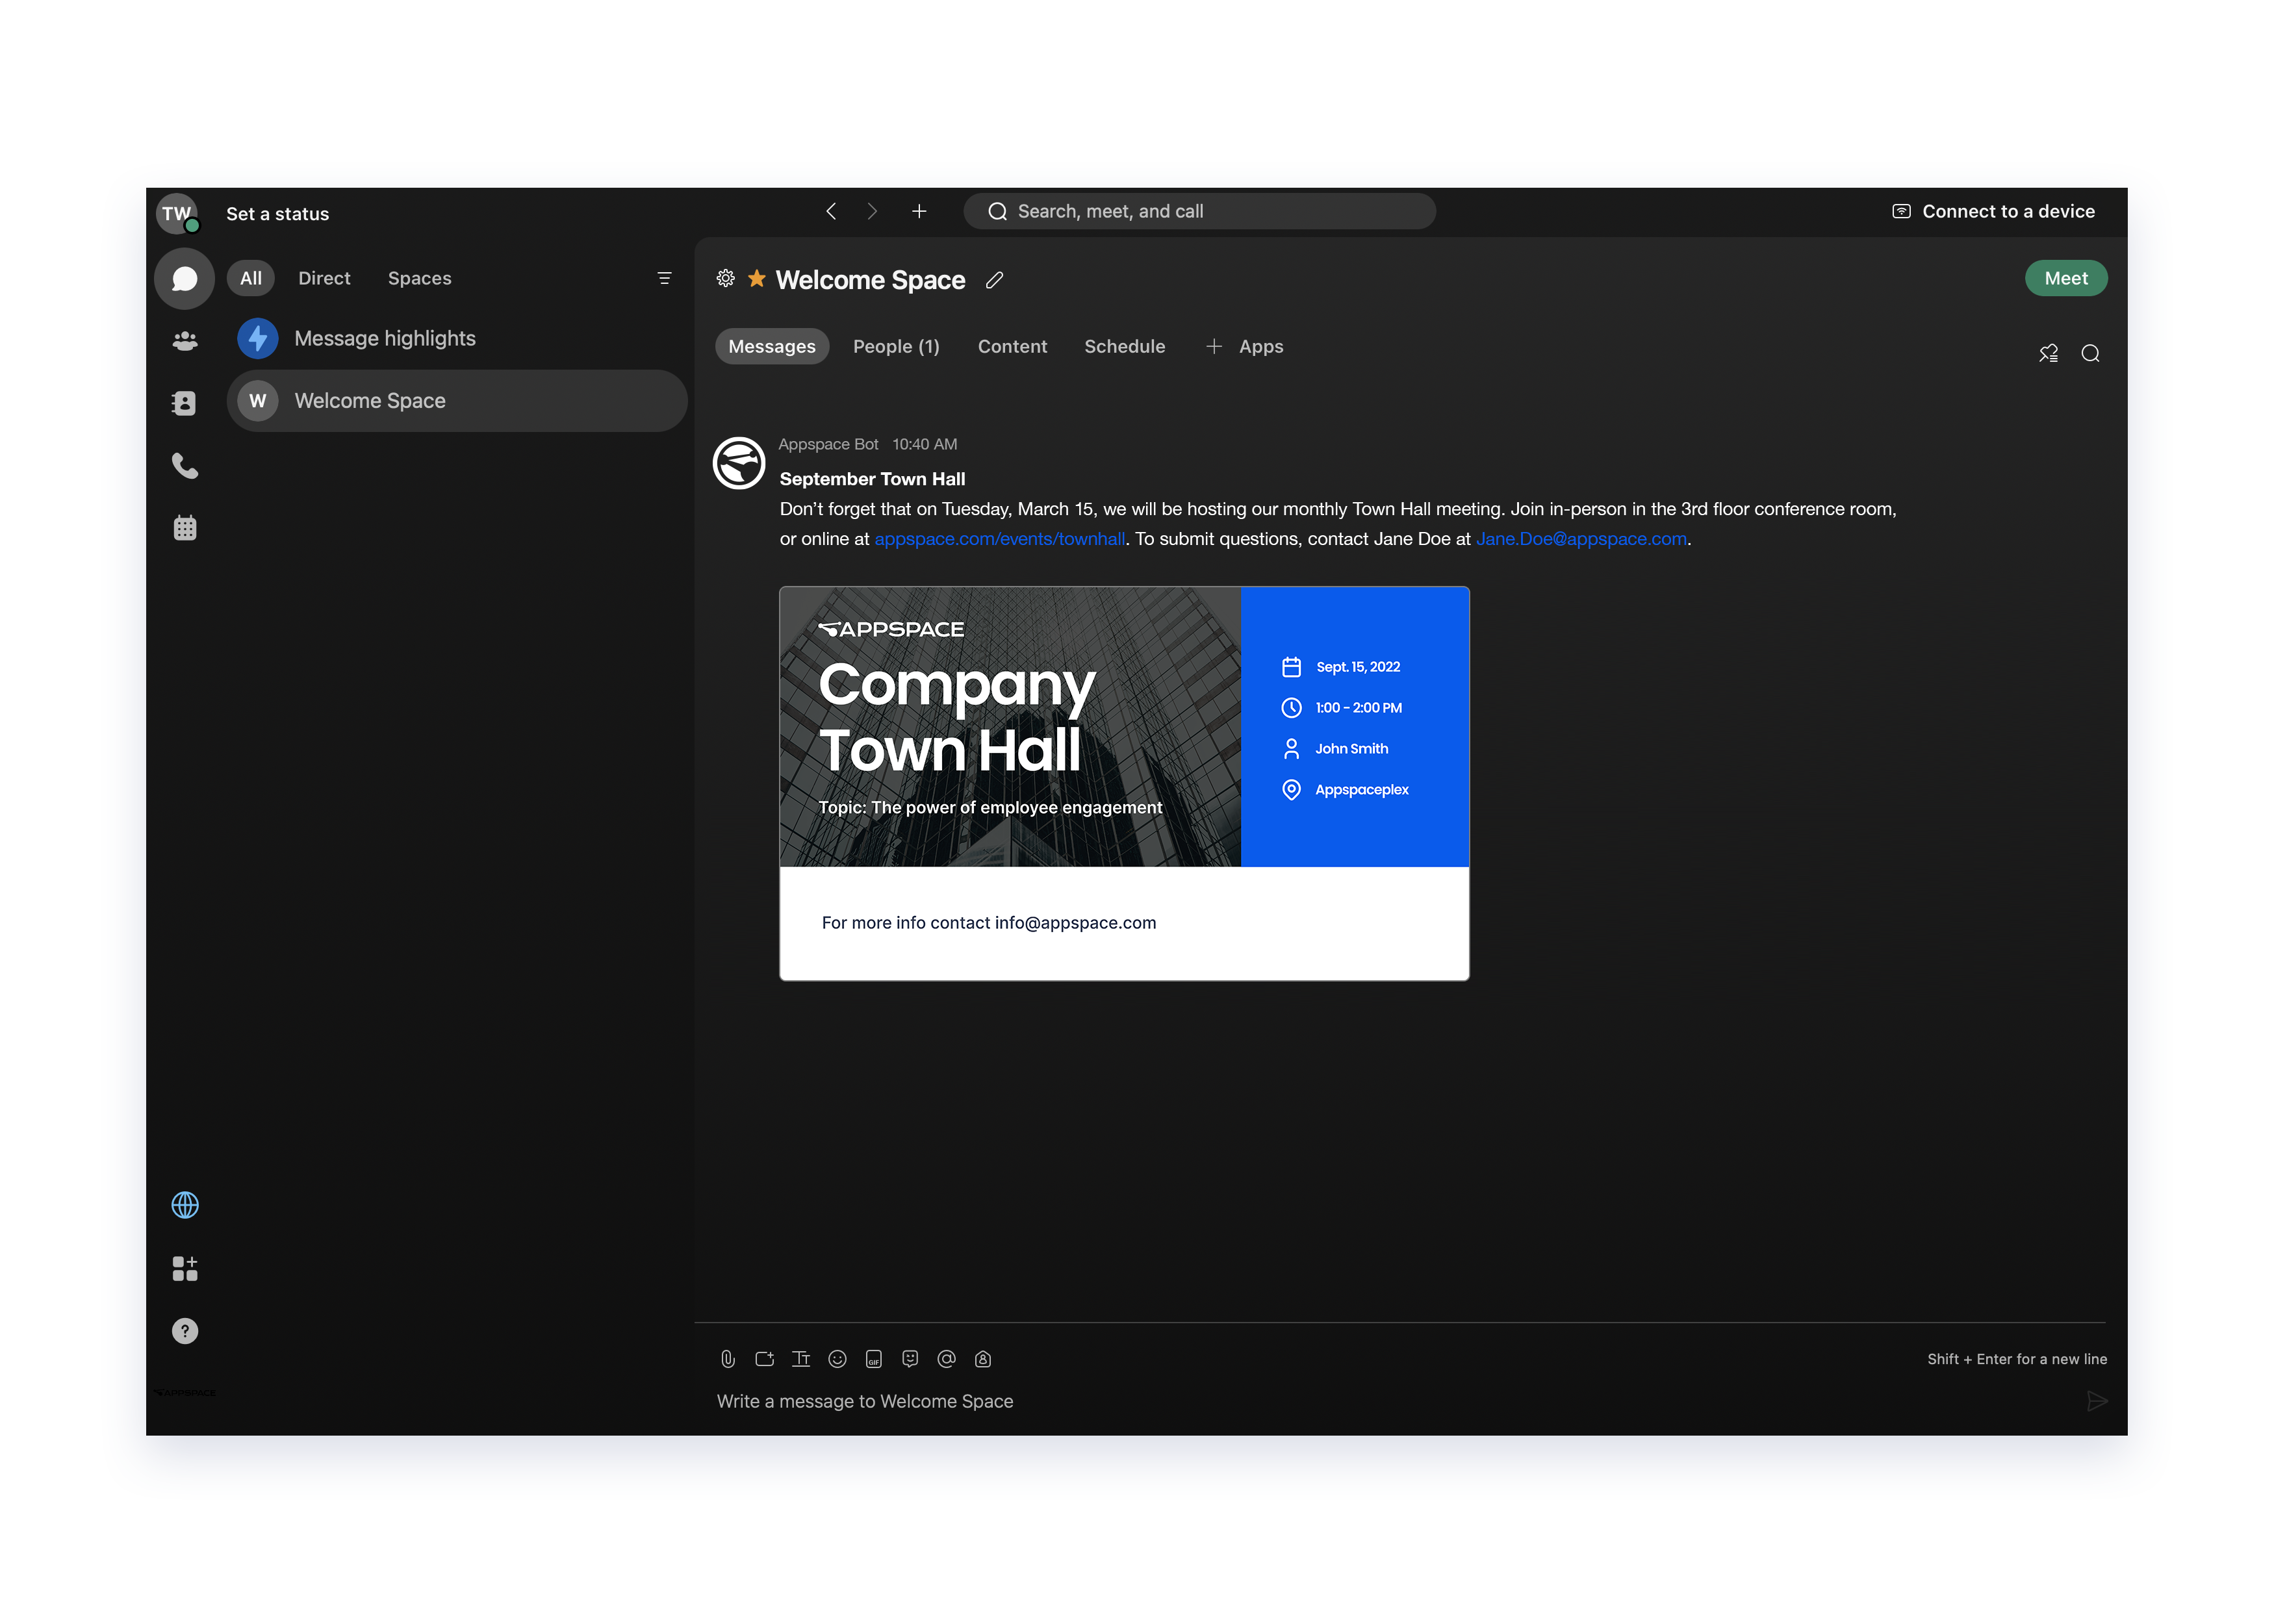Expand forward navigation arrow control
2274x1624 pixels.
(x=873, y=212)
